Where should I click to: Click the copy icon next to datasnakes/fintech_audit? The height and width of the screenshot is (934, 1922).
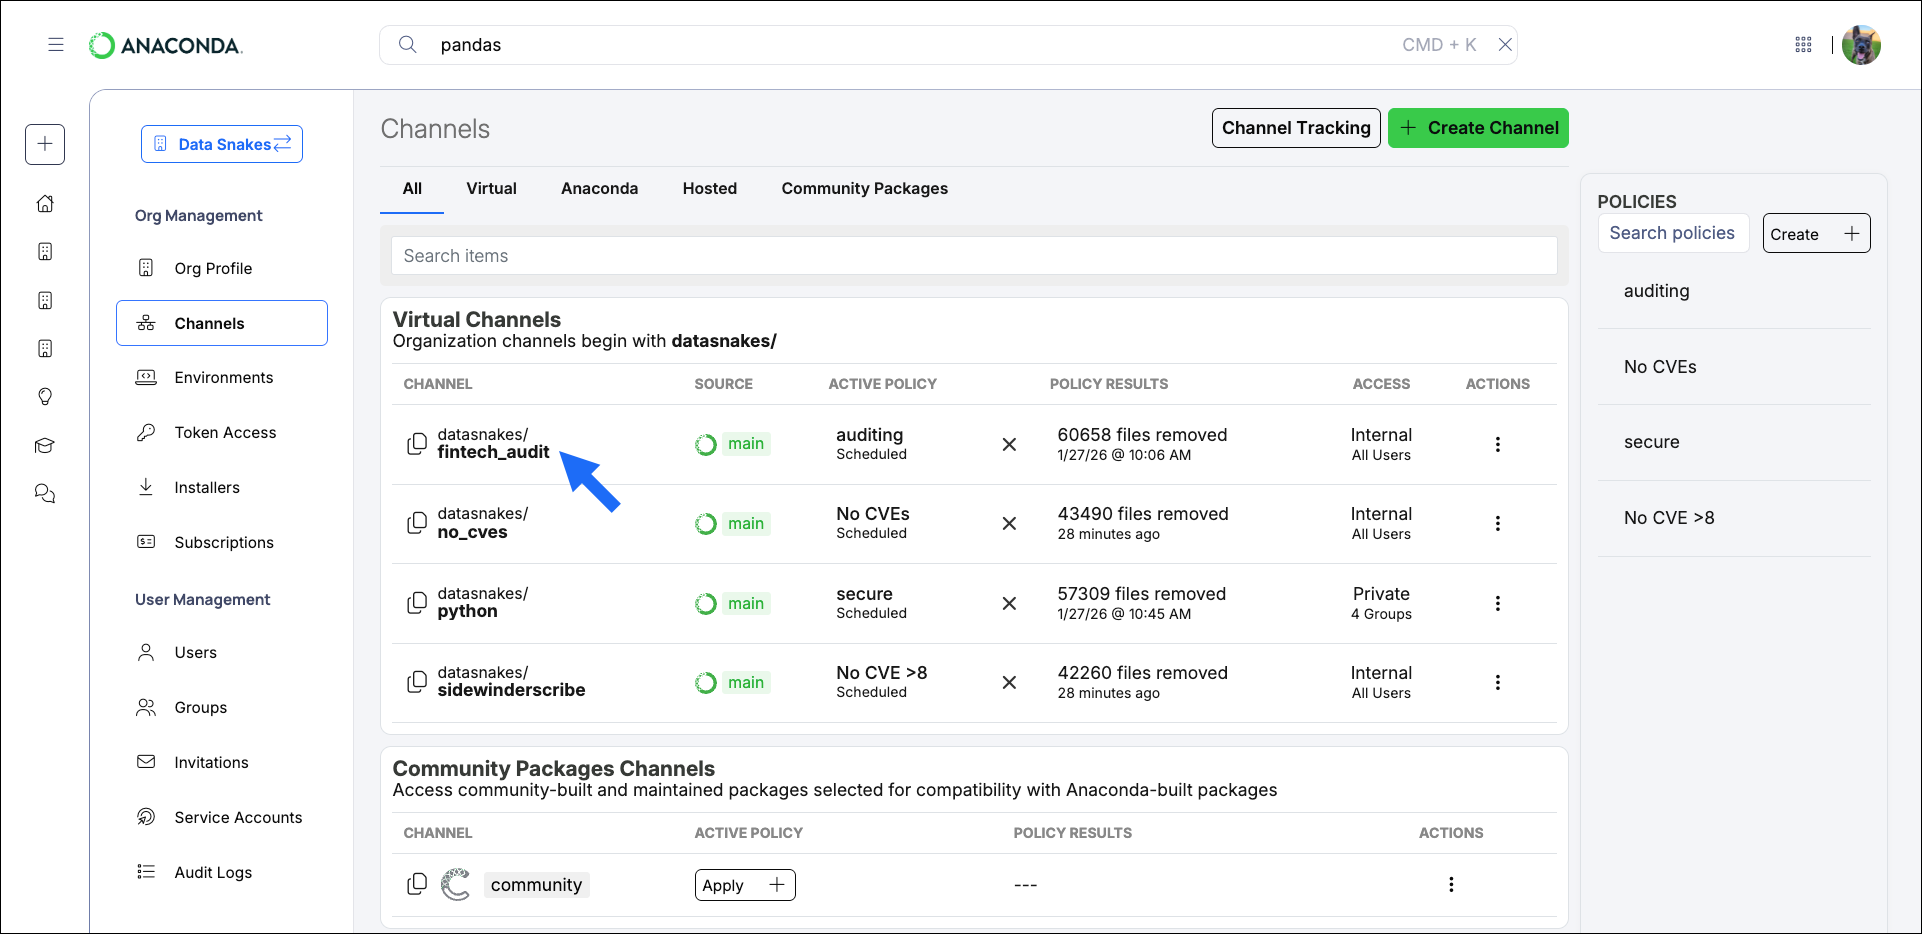(417, 444)
